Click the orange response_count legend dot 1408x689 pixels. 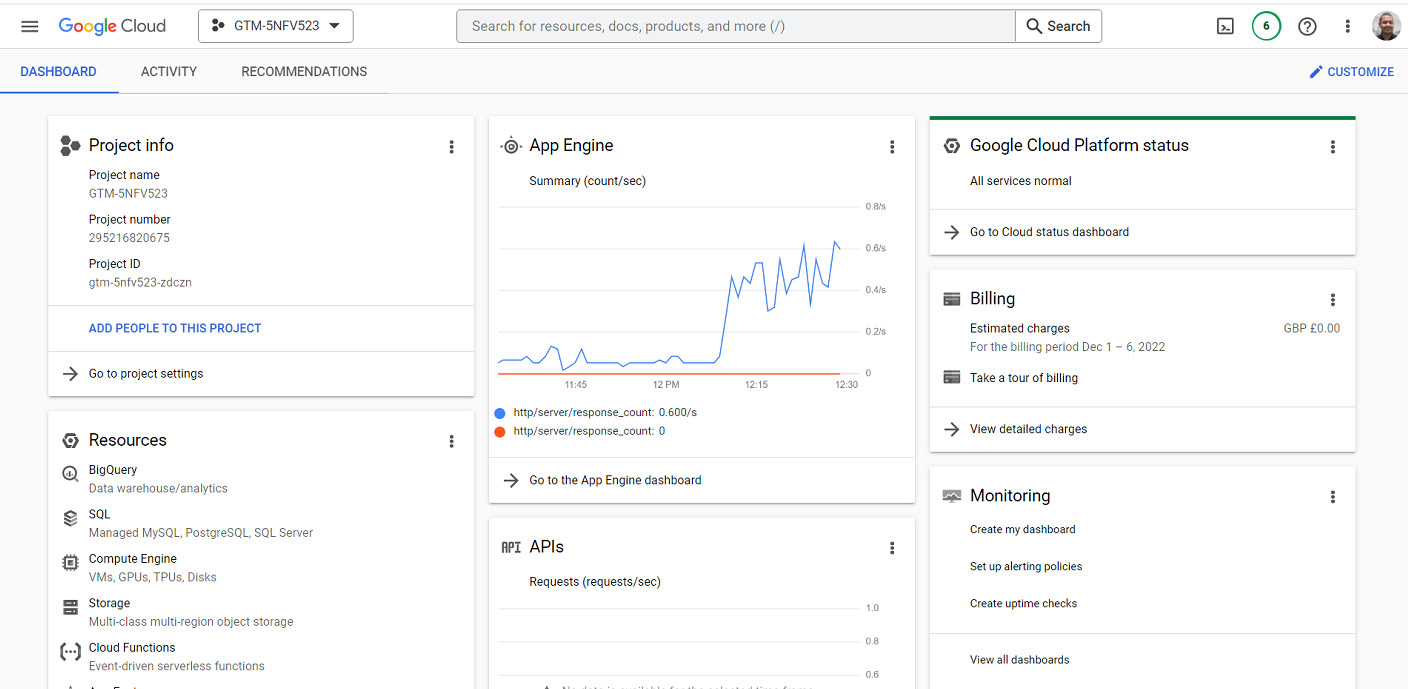click(500, 431)
